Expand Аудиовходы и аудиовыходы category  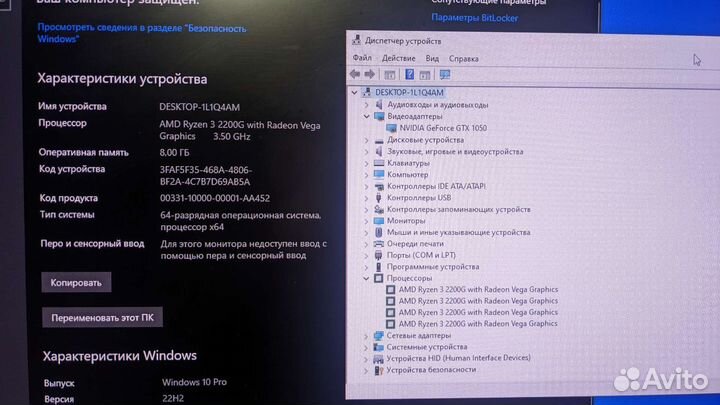pyautogui.click(x=366, y=105)
